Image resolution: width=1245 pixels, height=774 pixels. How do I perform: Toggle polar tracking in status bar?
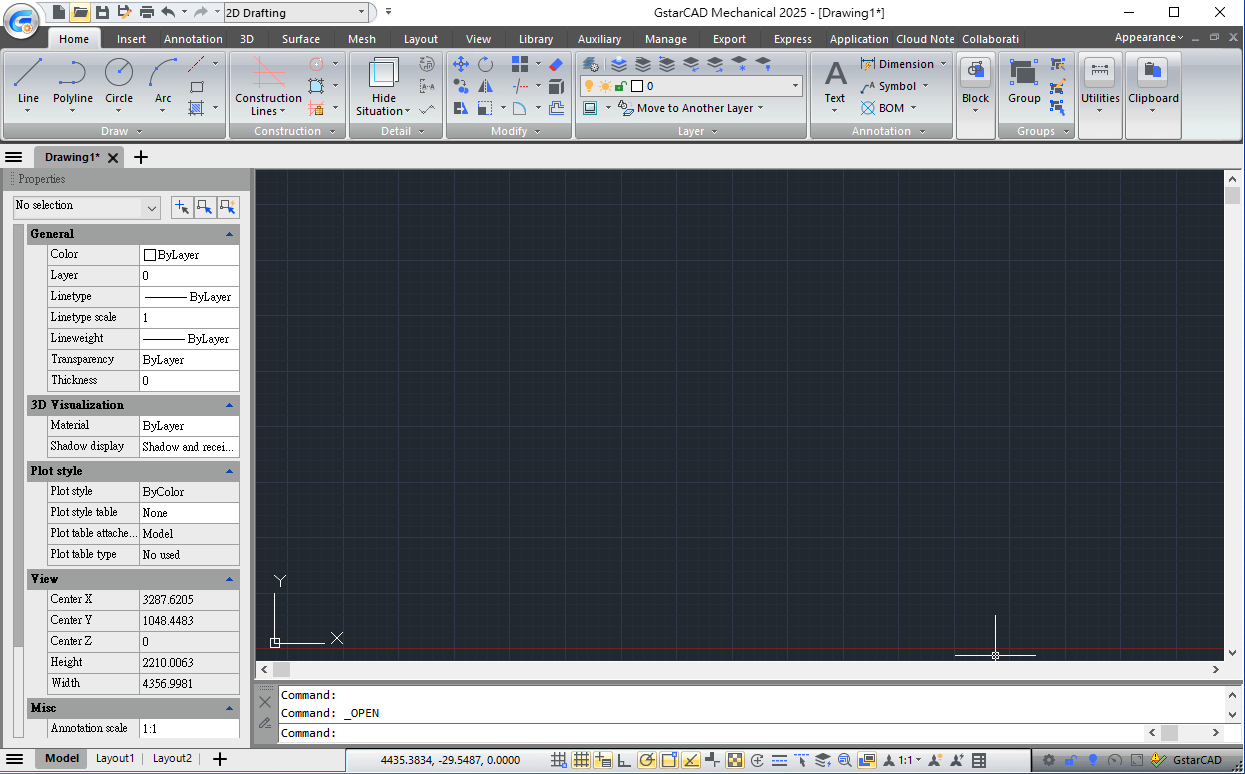[x=647, y=760]
